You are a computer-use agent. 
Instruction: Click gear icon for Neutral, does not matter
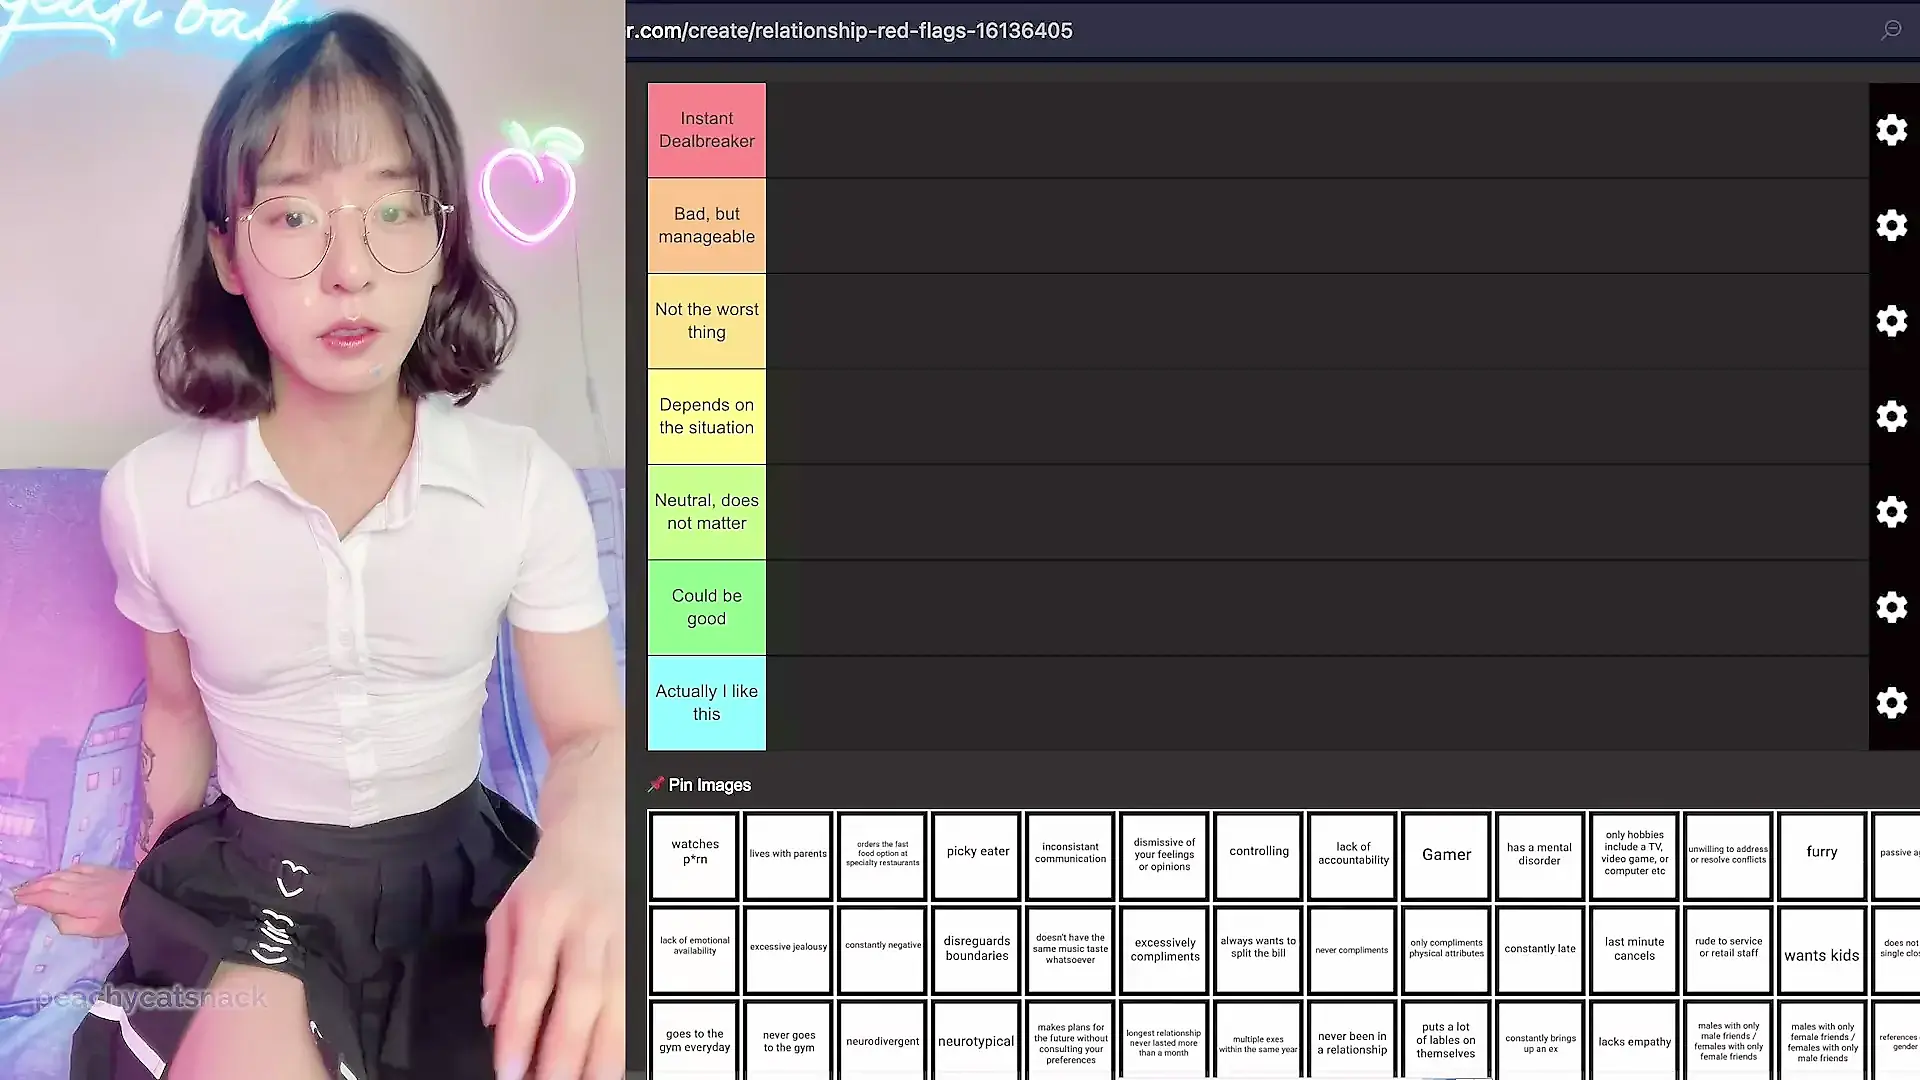pos(1891,512)
